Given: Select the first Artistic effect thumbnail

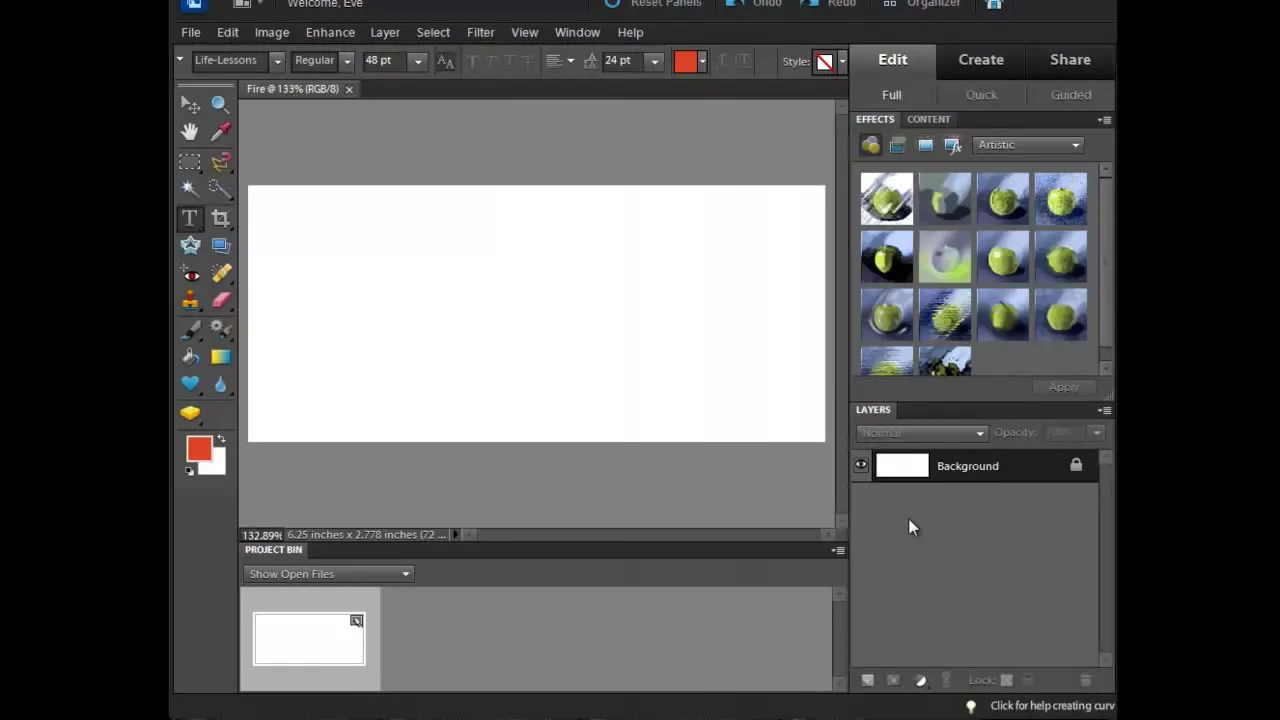Looking at the screenshot, I should [x=887, y=198].
